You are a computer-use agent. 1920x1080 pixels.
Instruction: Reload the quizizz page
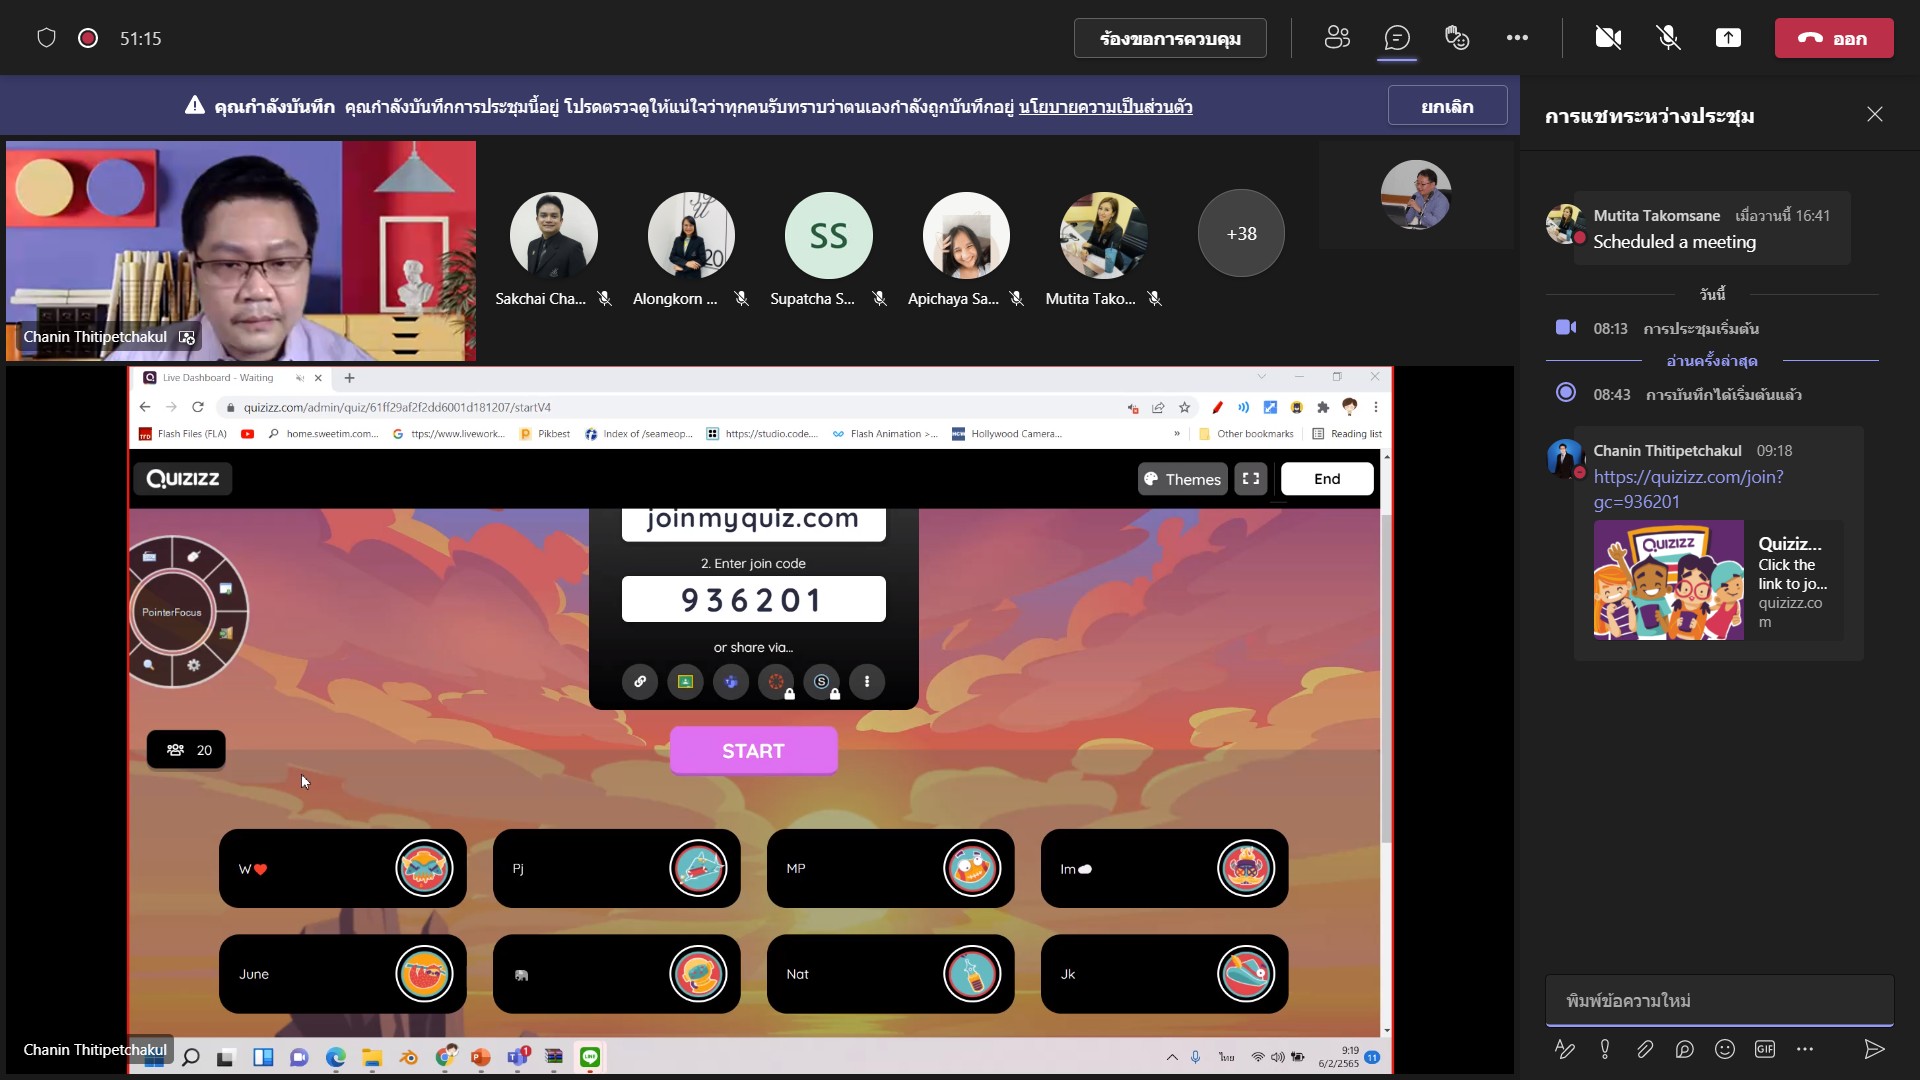tap(198, 407)
